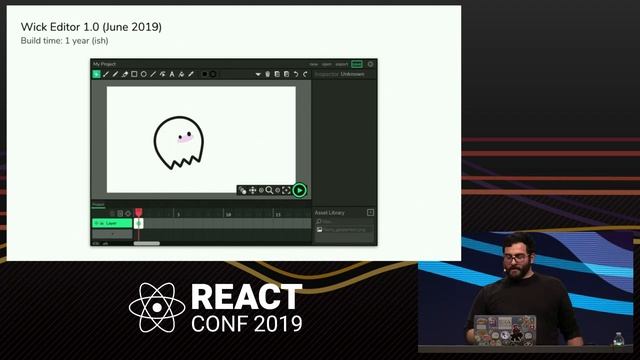Click the Undo arrow

(296, 74)
